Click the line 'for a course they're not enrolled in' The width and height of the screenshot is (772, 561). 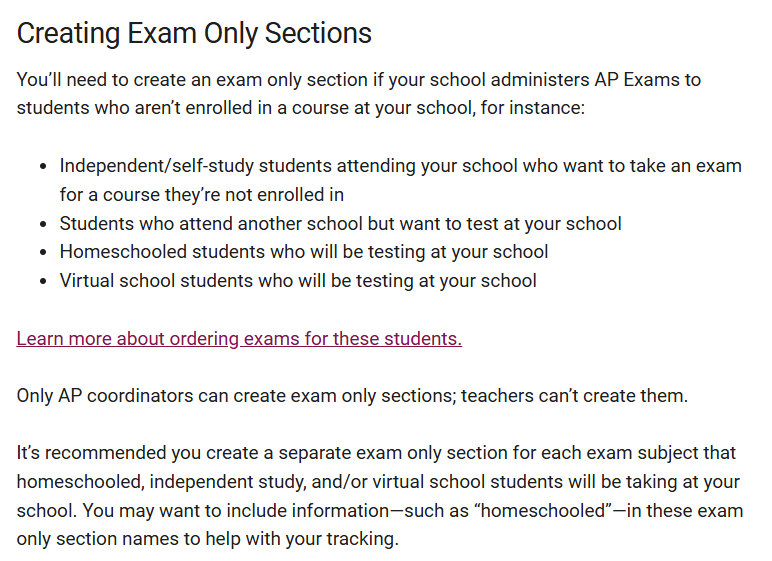coord(201,195)
